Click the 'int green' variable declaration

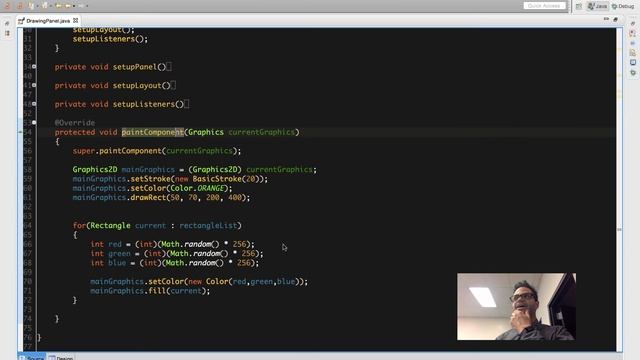point(111,253)
